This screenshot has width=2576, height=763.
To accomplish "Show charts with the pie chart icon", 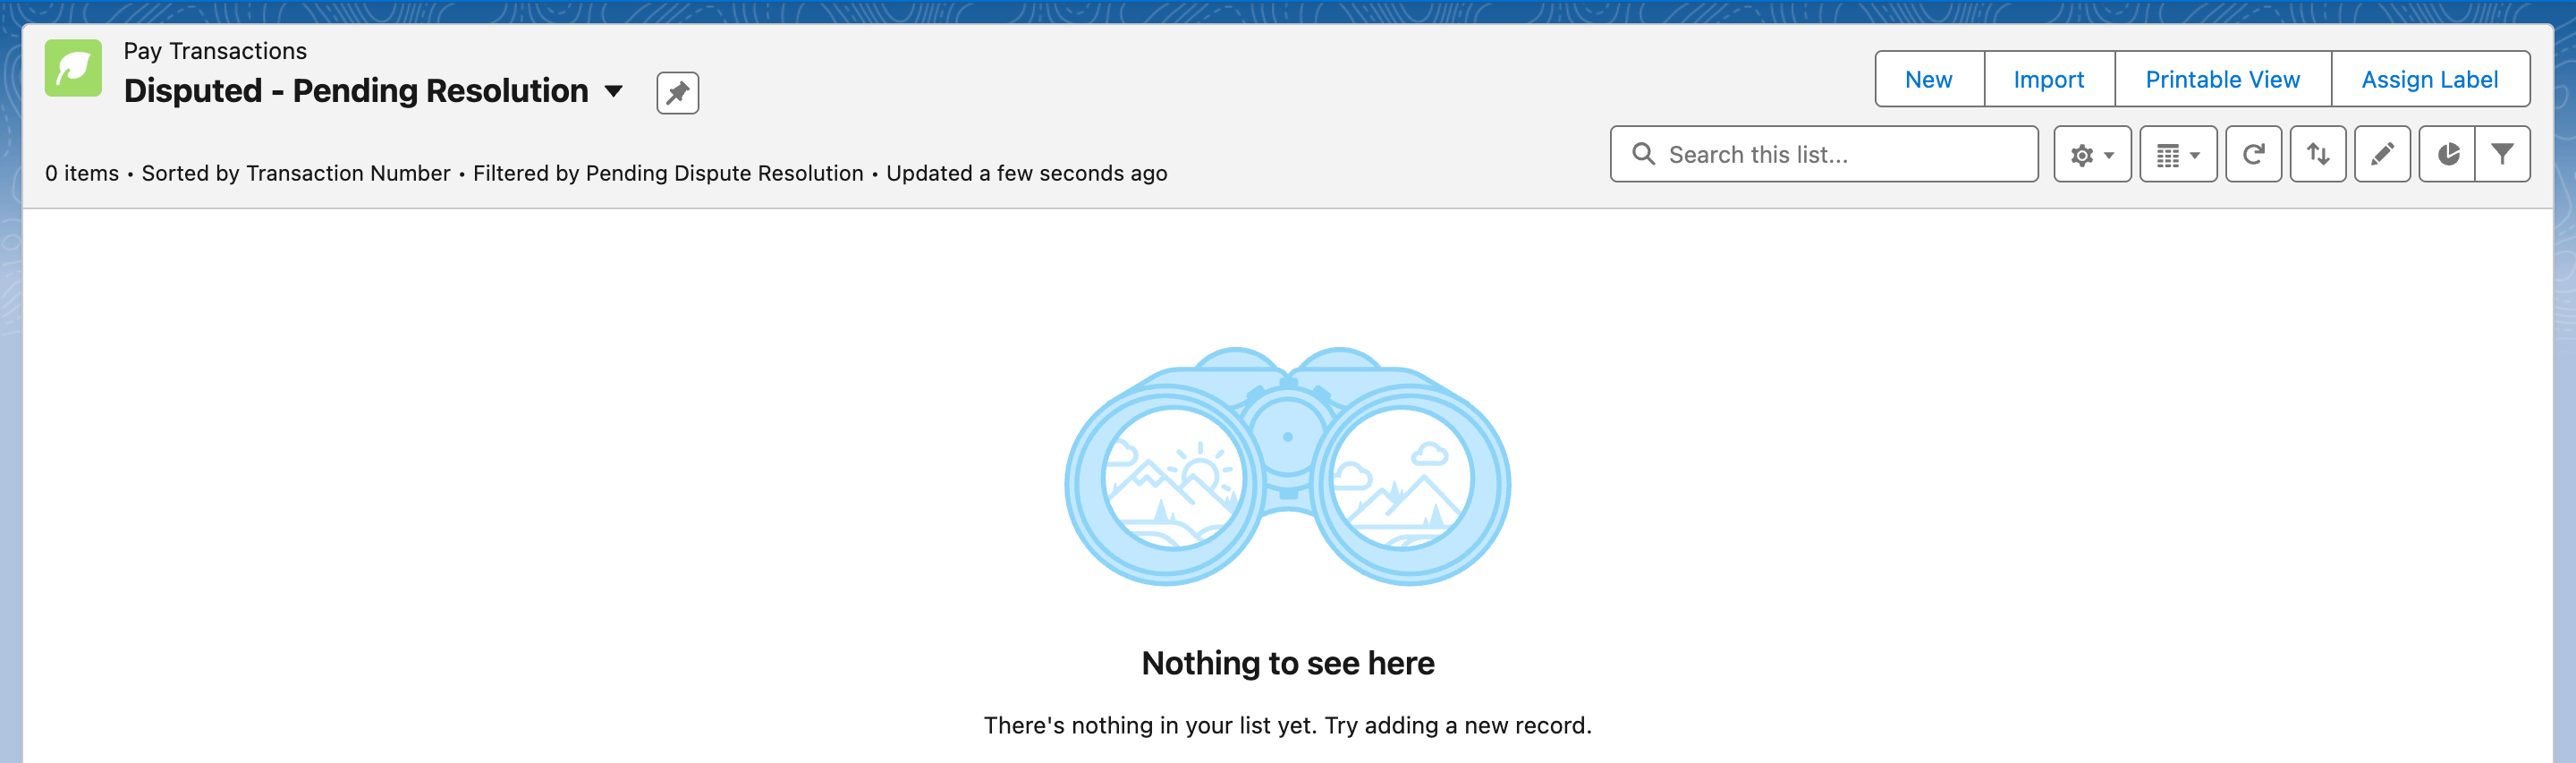I will pyautogui.click(x=2447, y=154).
